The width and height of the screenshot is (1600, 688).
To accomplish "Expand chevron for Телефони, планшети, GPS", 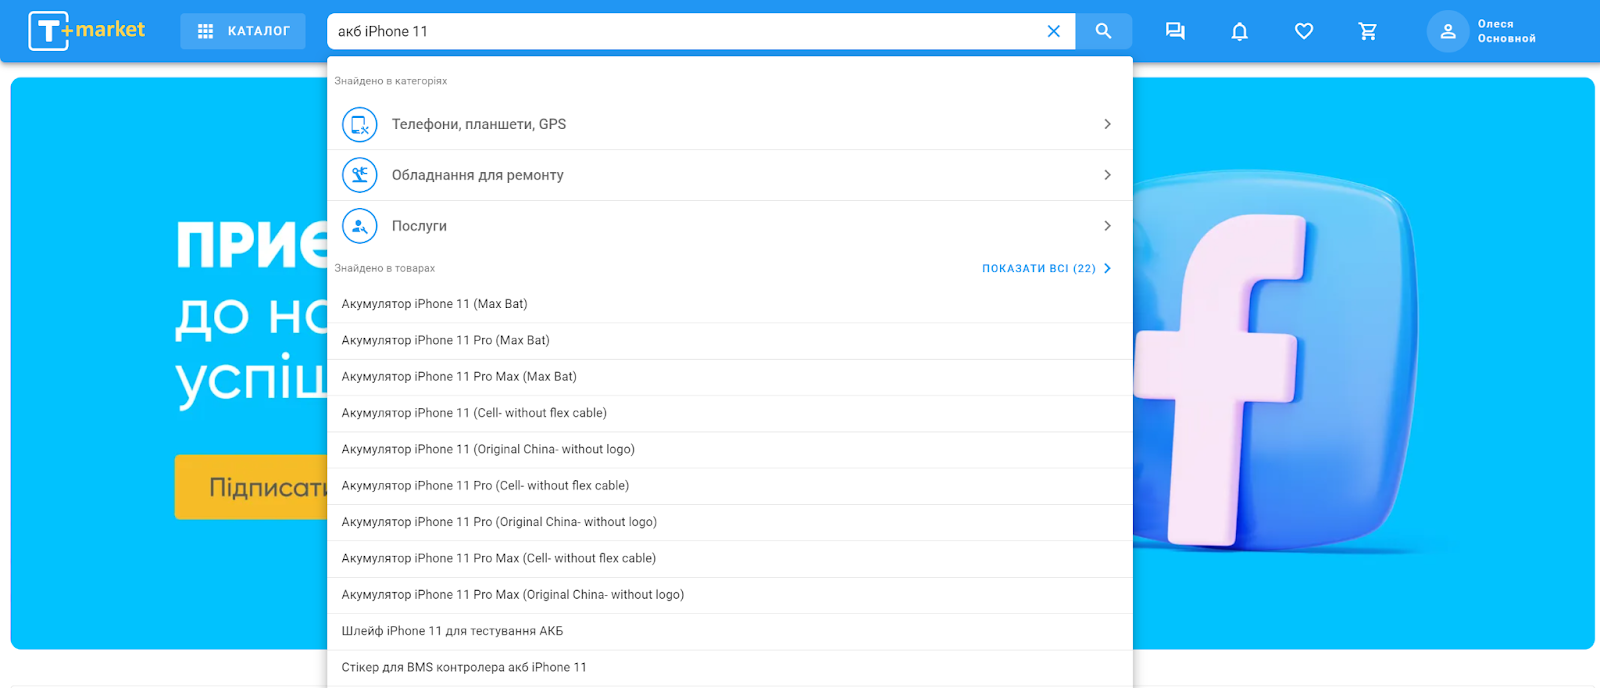I will click(x=1107, y=124).
